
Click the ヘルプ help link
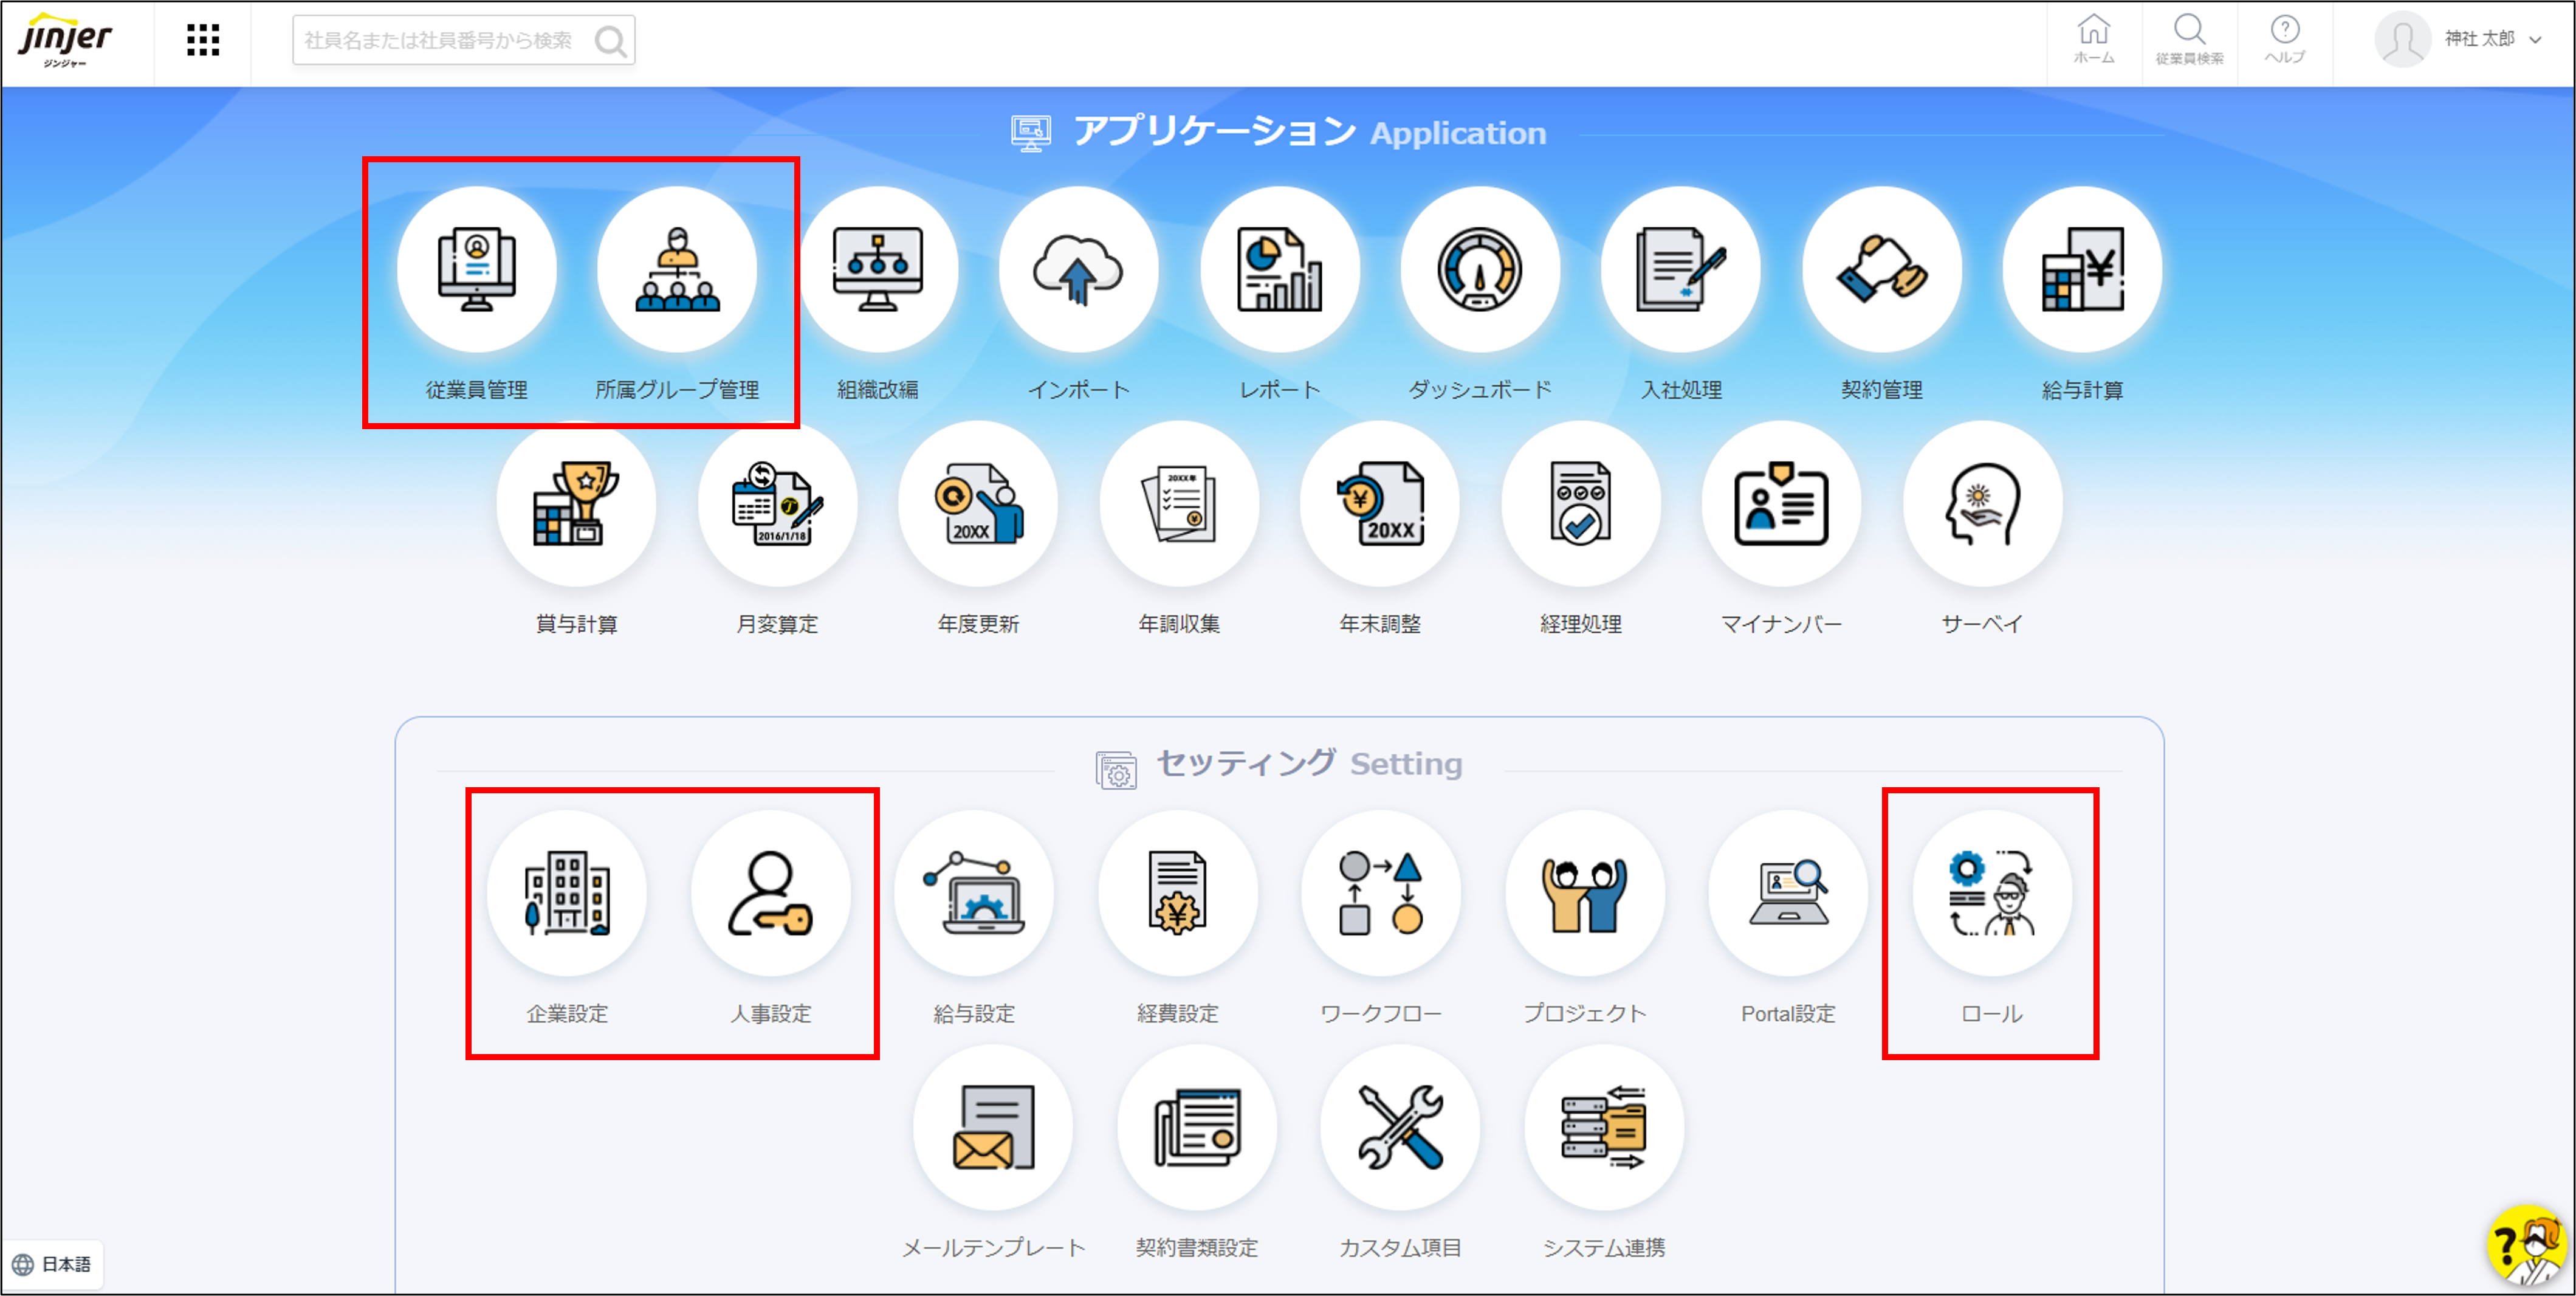pos(2284,40)
